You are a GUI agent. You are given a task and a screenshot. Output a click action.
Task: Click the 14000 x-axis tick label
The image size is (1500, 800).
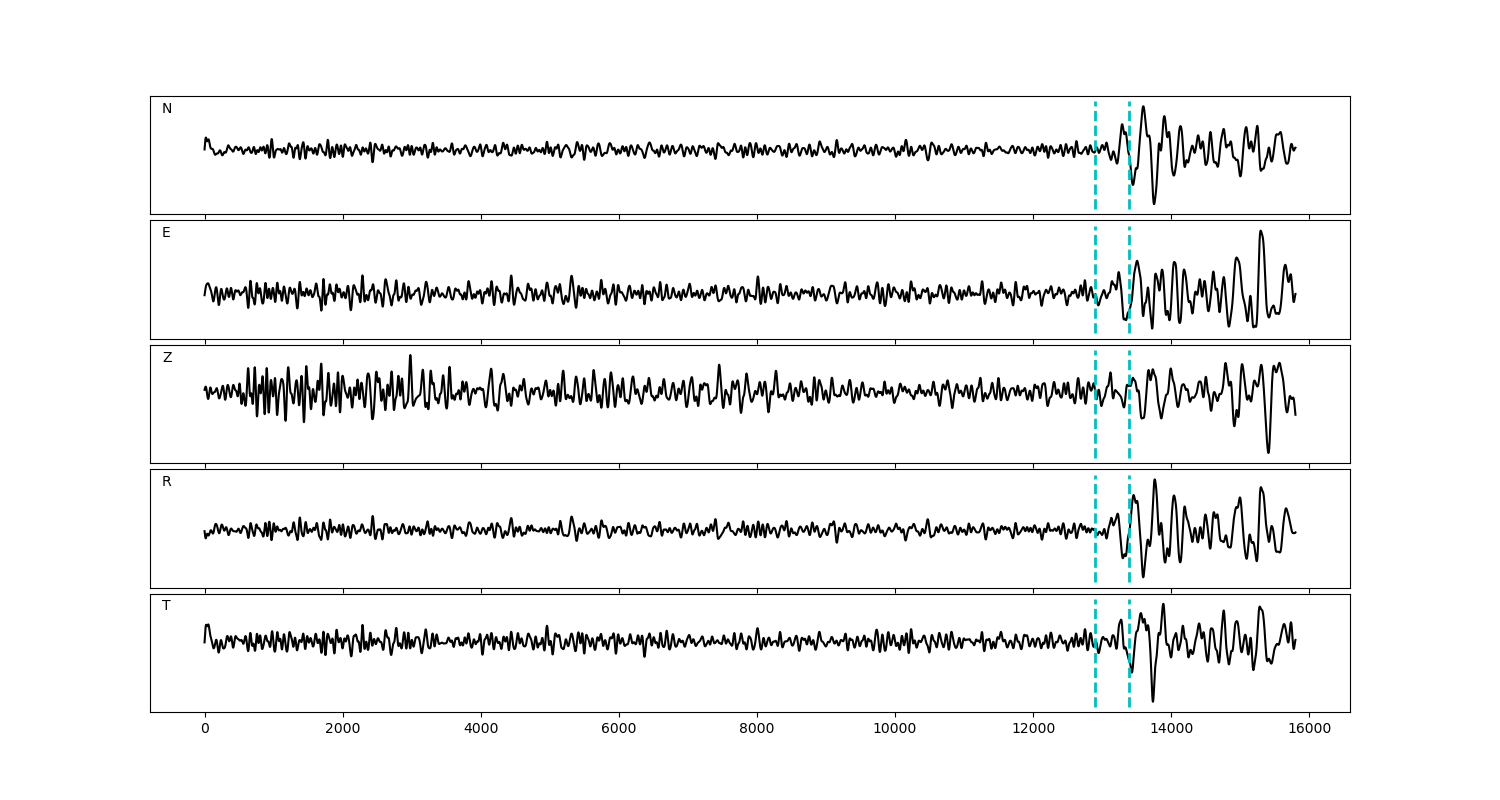point(1171,730)
